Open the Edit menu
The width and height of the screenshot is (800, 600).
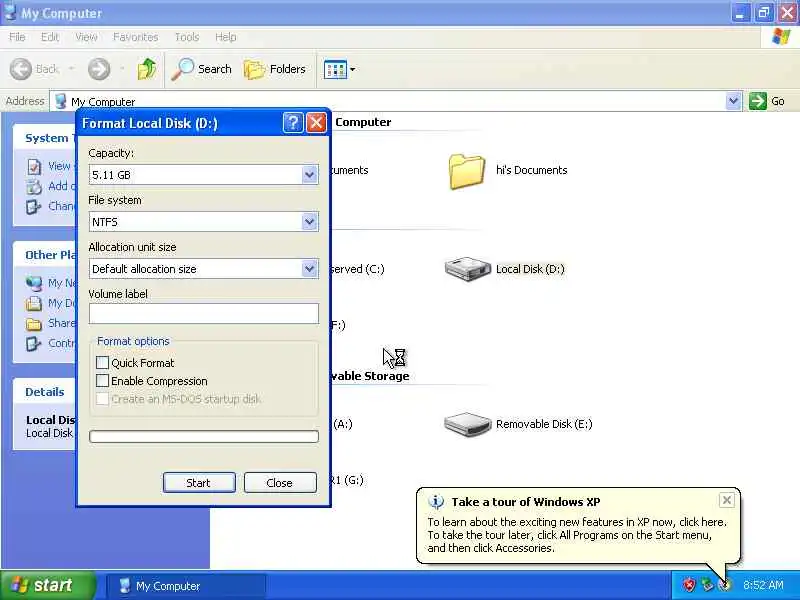tap(49, 37)
